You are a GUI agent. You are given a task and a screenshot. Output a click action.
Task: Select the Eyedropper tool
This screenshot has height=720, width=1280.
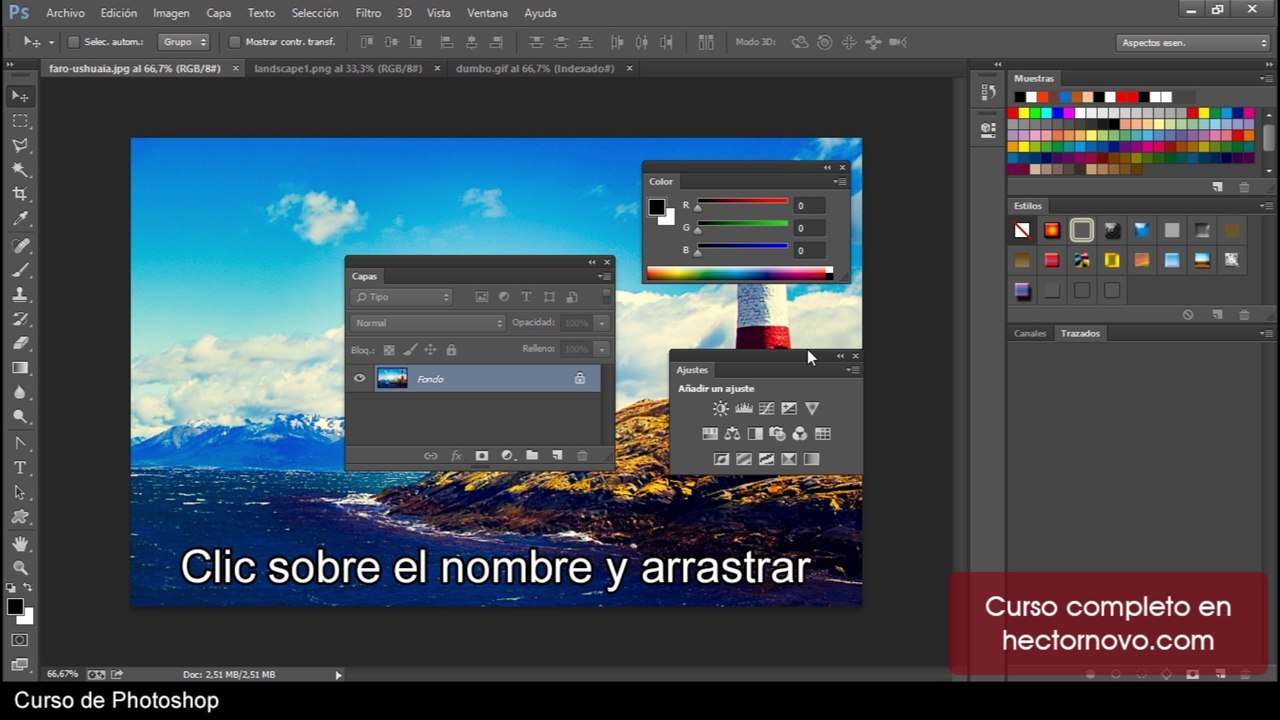[x=20, y=219]
